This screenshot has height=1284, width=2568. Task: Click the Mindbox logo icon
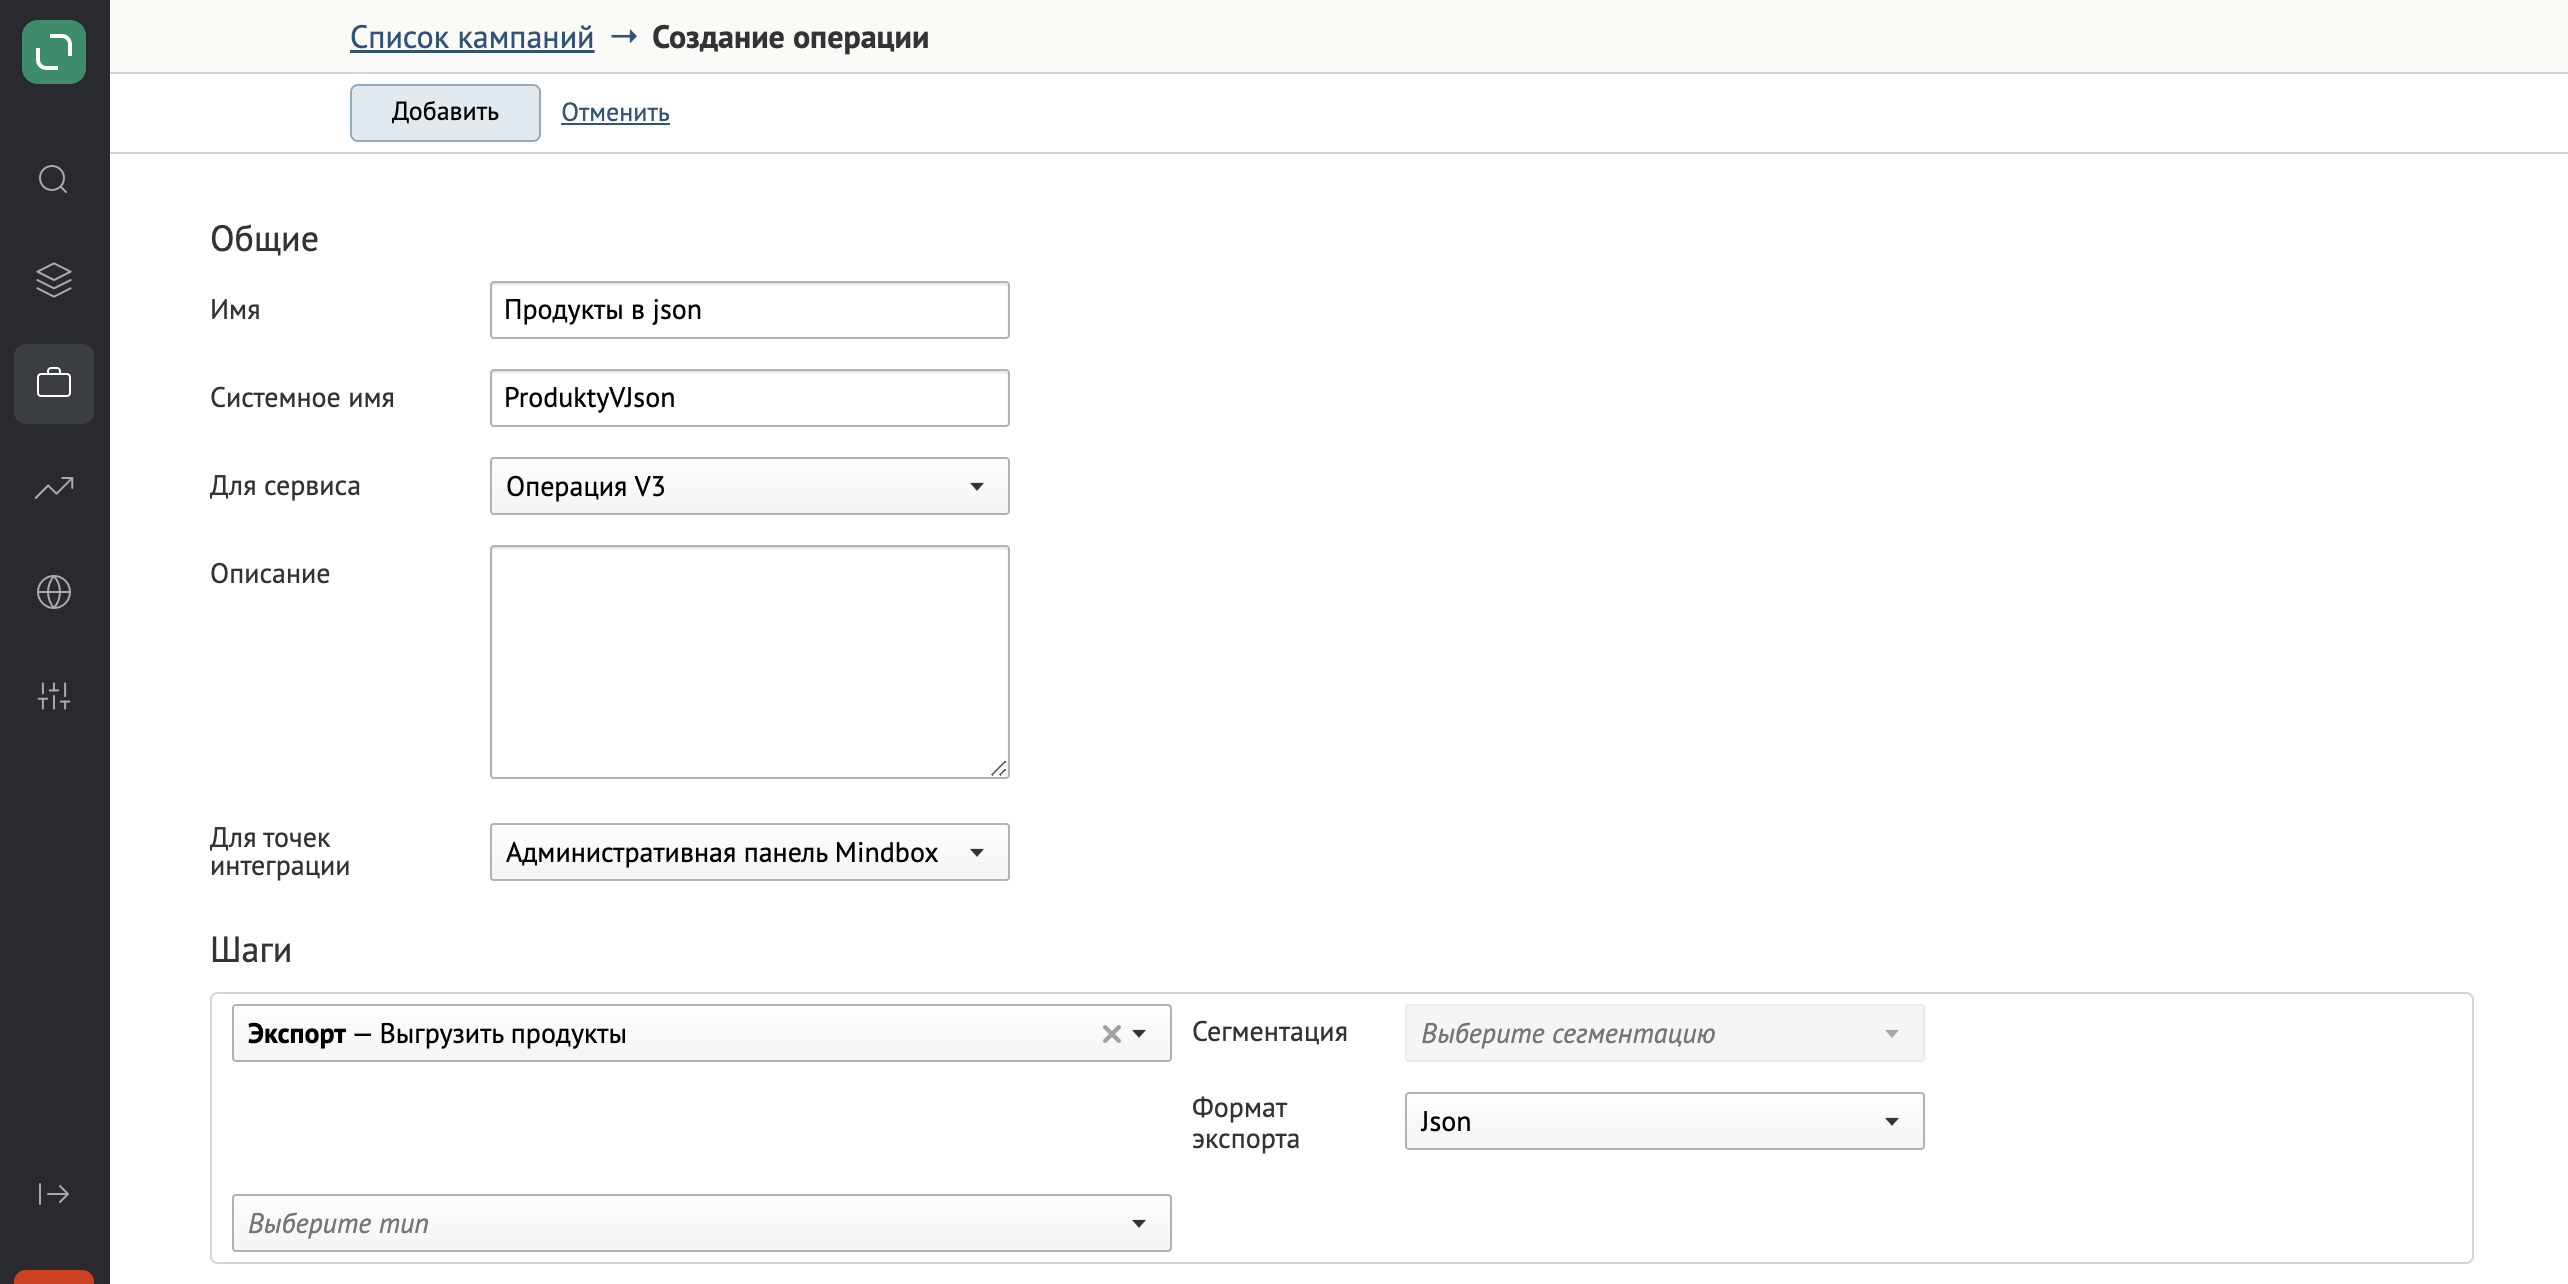(x=54, y=52)
